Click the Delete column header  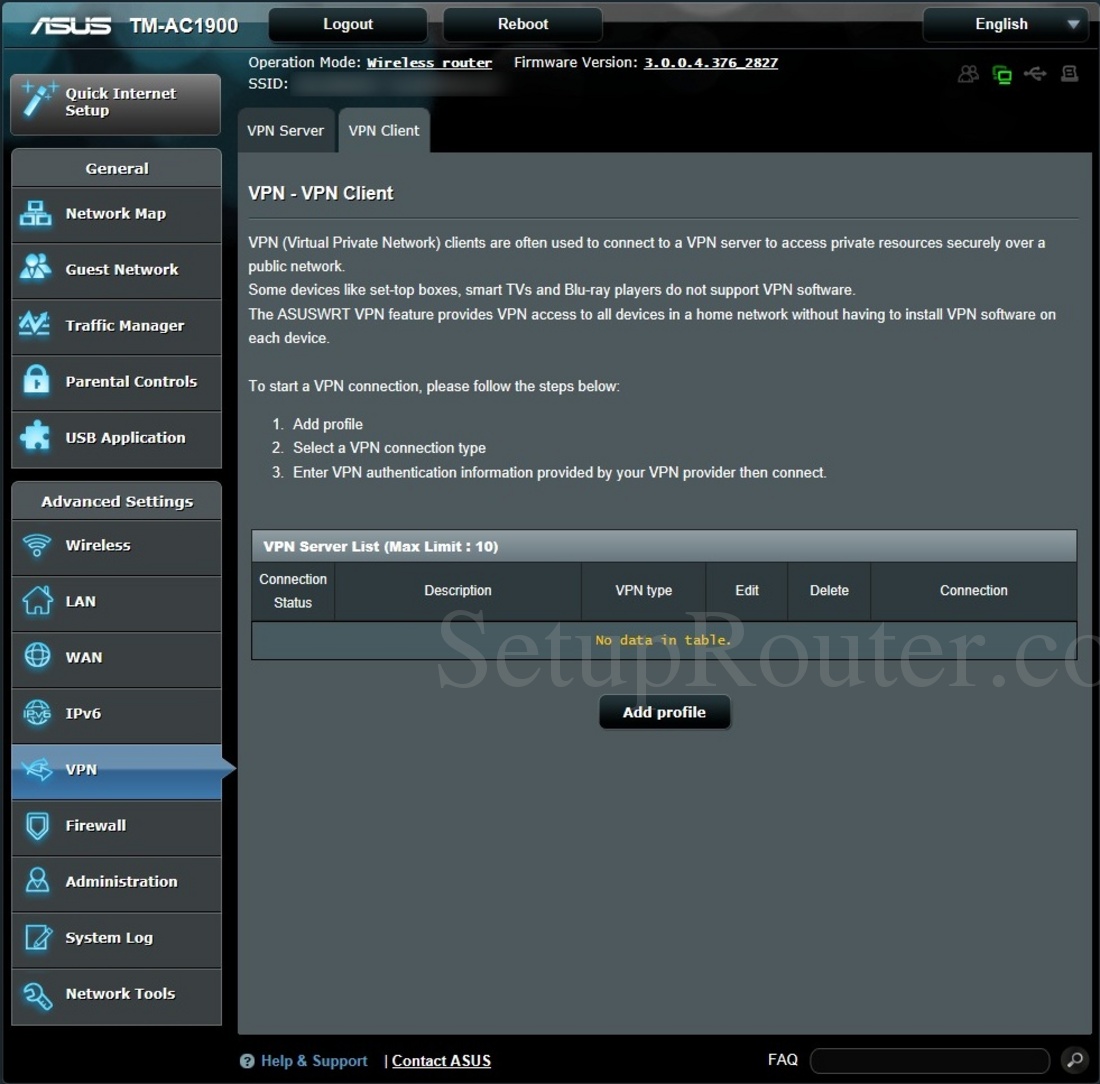coord(829,591)
